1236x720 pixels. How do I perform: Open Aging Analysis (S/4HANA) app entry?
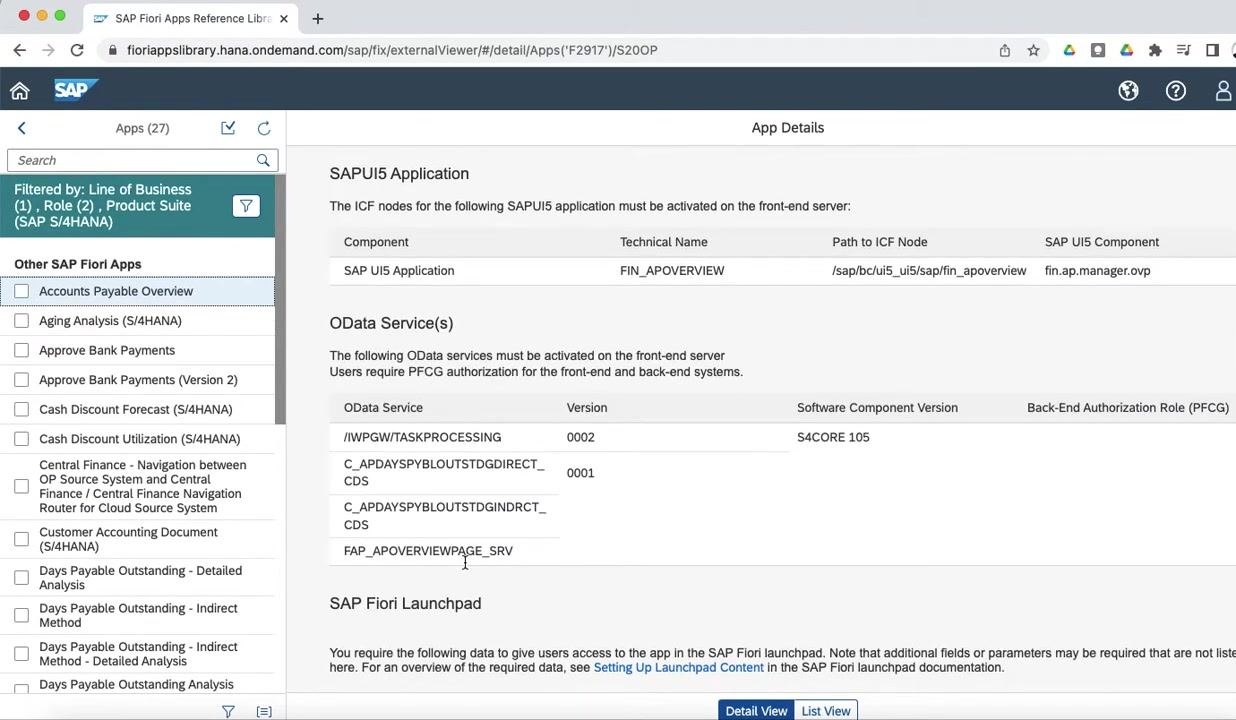(x=138, y=321)
